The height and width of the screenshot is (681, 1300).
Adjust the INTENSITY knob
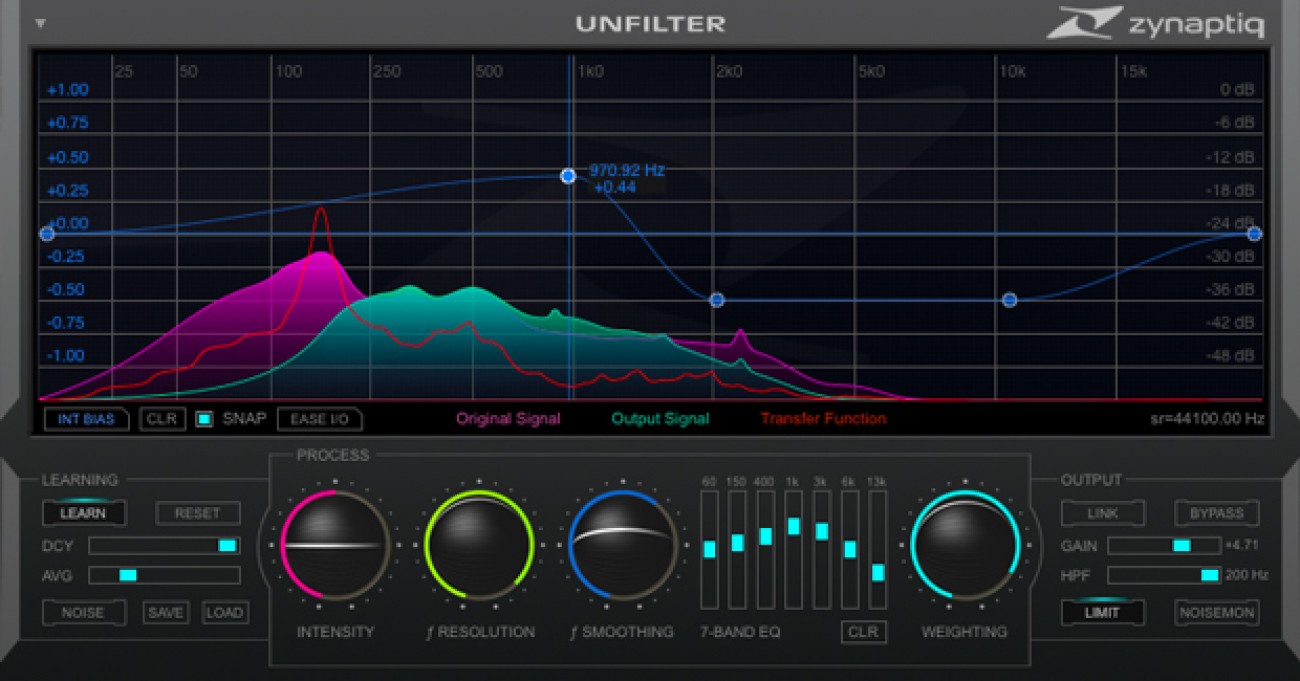click(335, 545)
